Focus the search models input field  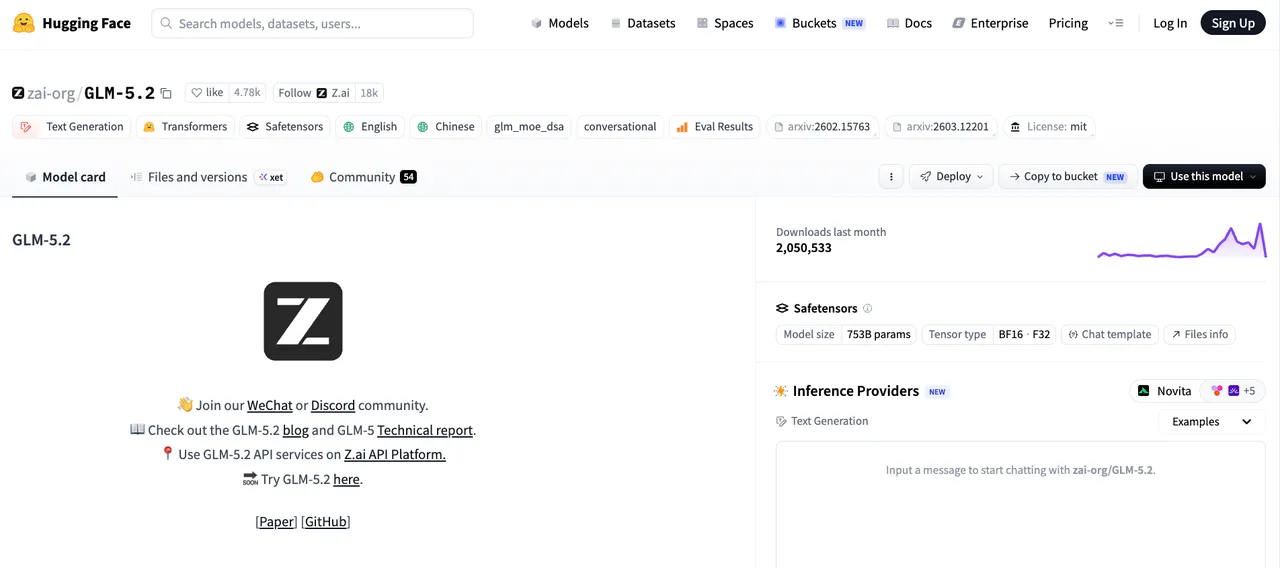point(312,23)
